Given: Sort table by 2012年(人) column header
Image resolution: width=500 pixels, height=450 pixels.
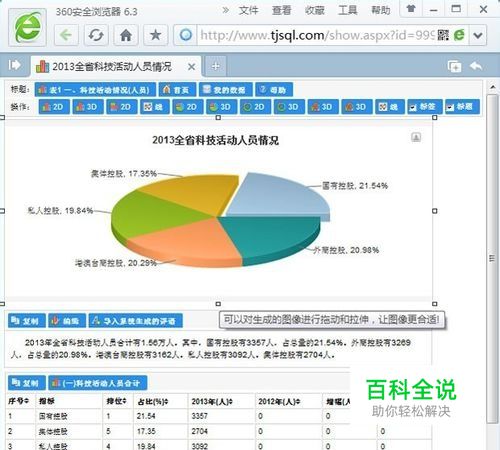Looking at the screenshot, I should click(279, 402).
